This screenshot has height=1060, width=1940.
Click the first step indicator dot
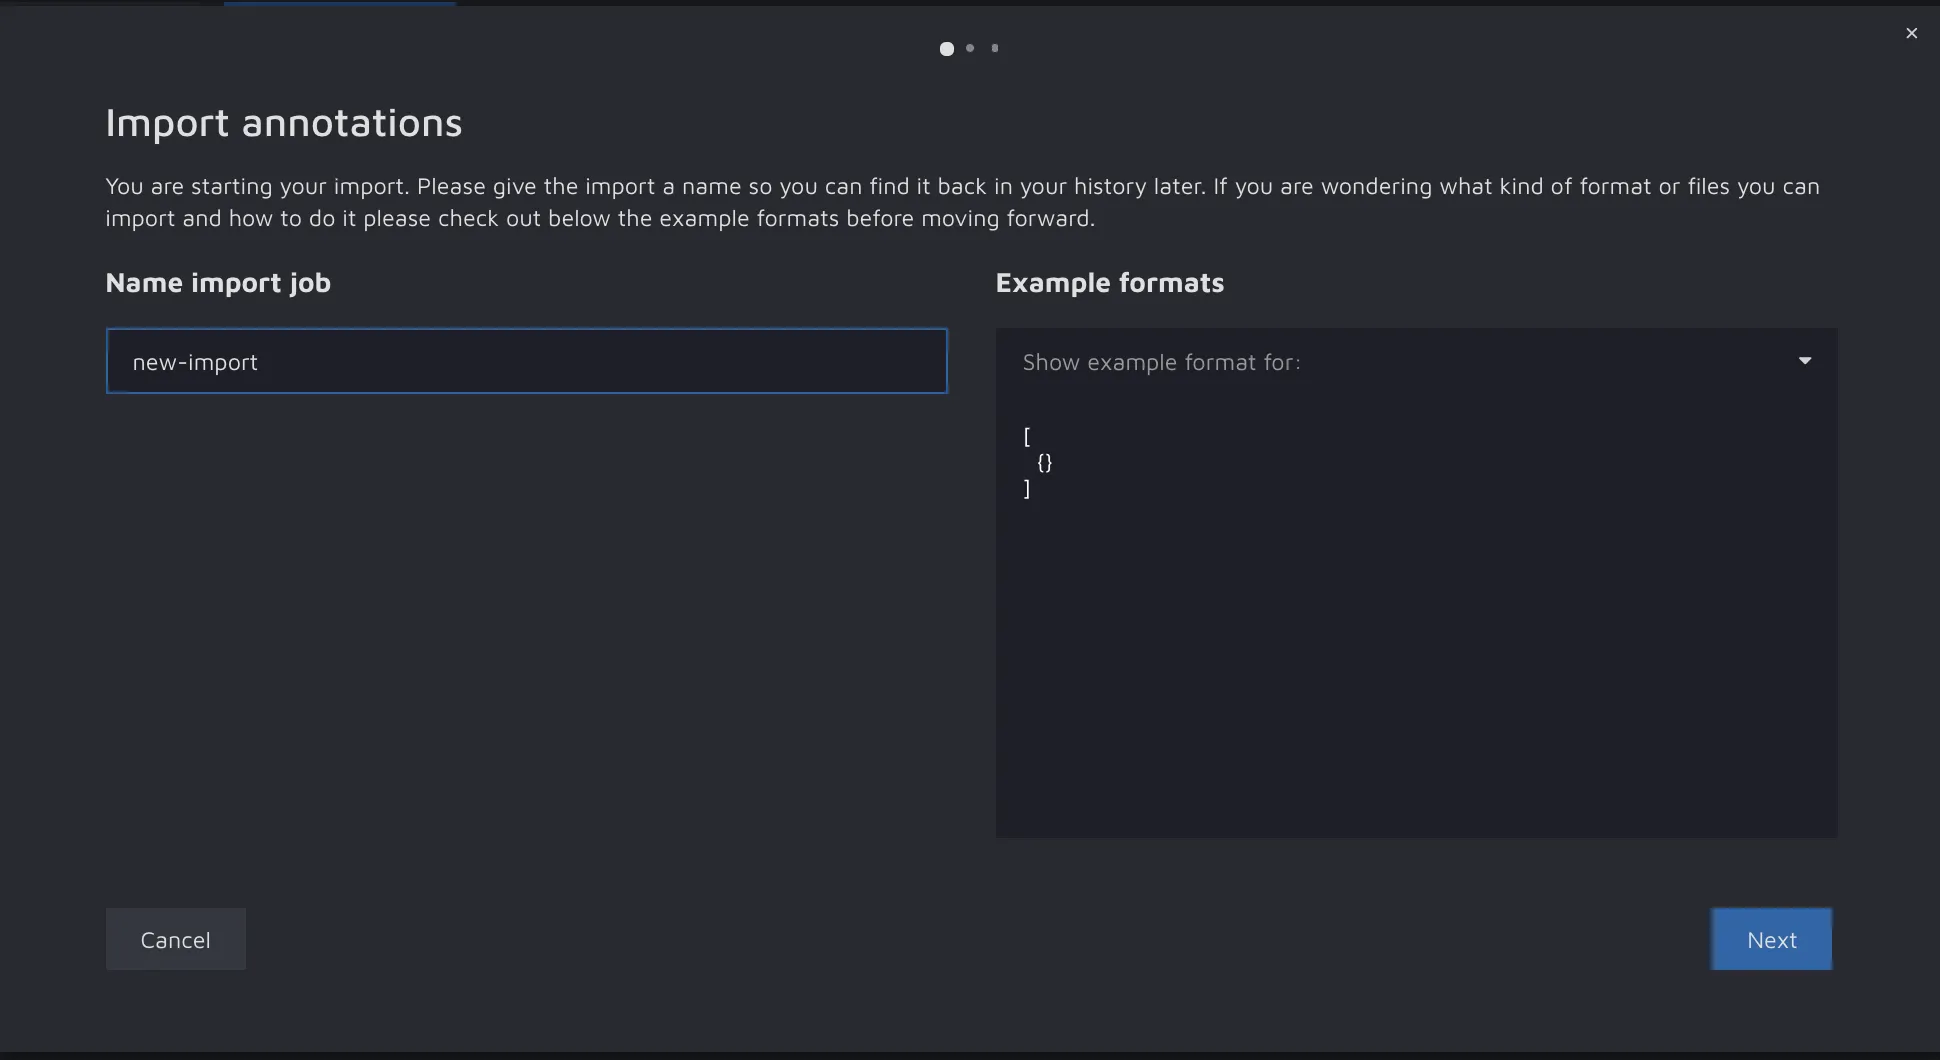(x=946, y=48)
